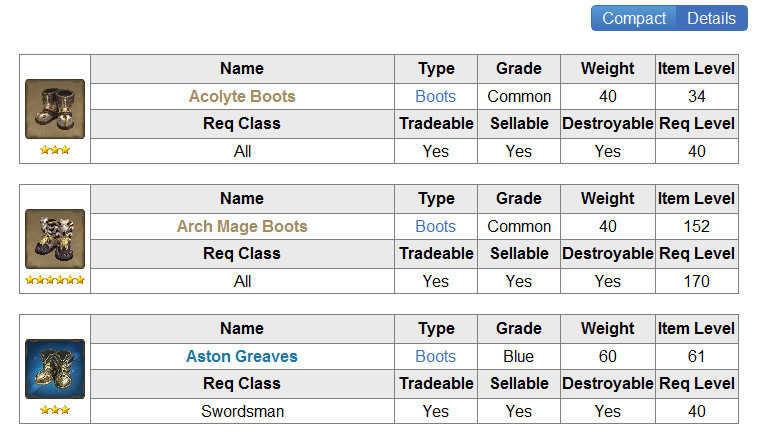Click the three-star rating under Acolyte Boots
The image size is (758, 436).
coord(55,150)
